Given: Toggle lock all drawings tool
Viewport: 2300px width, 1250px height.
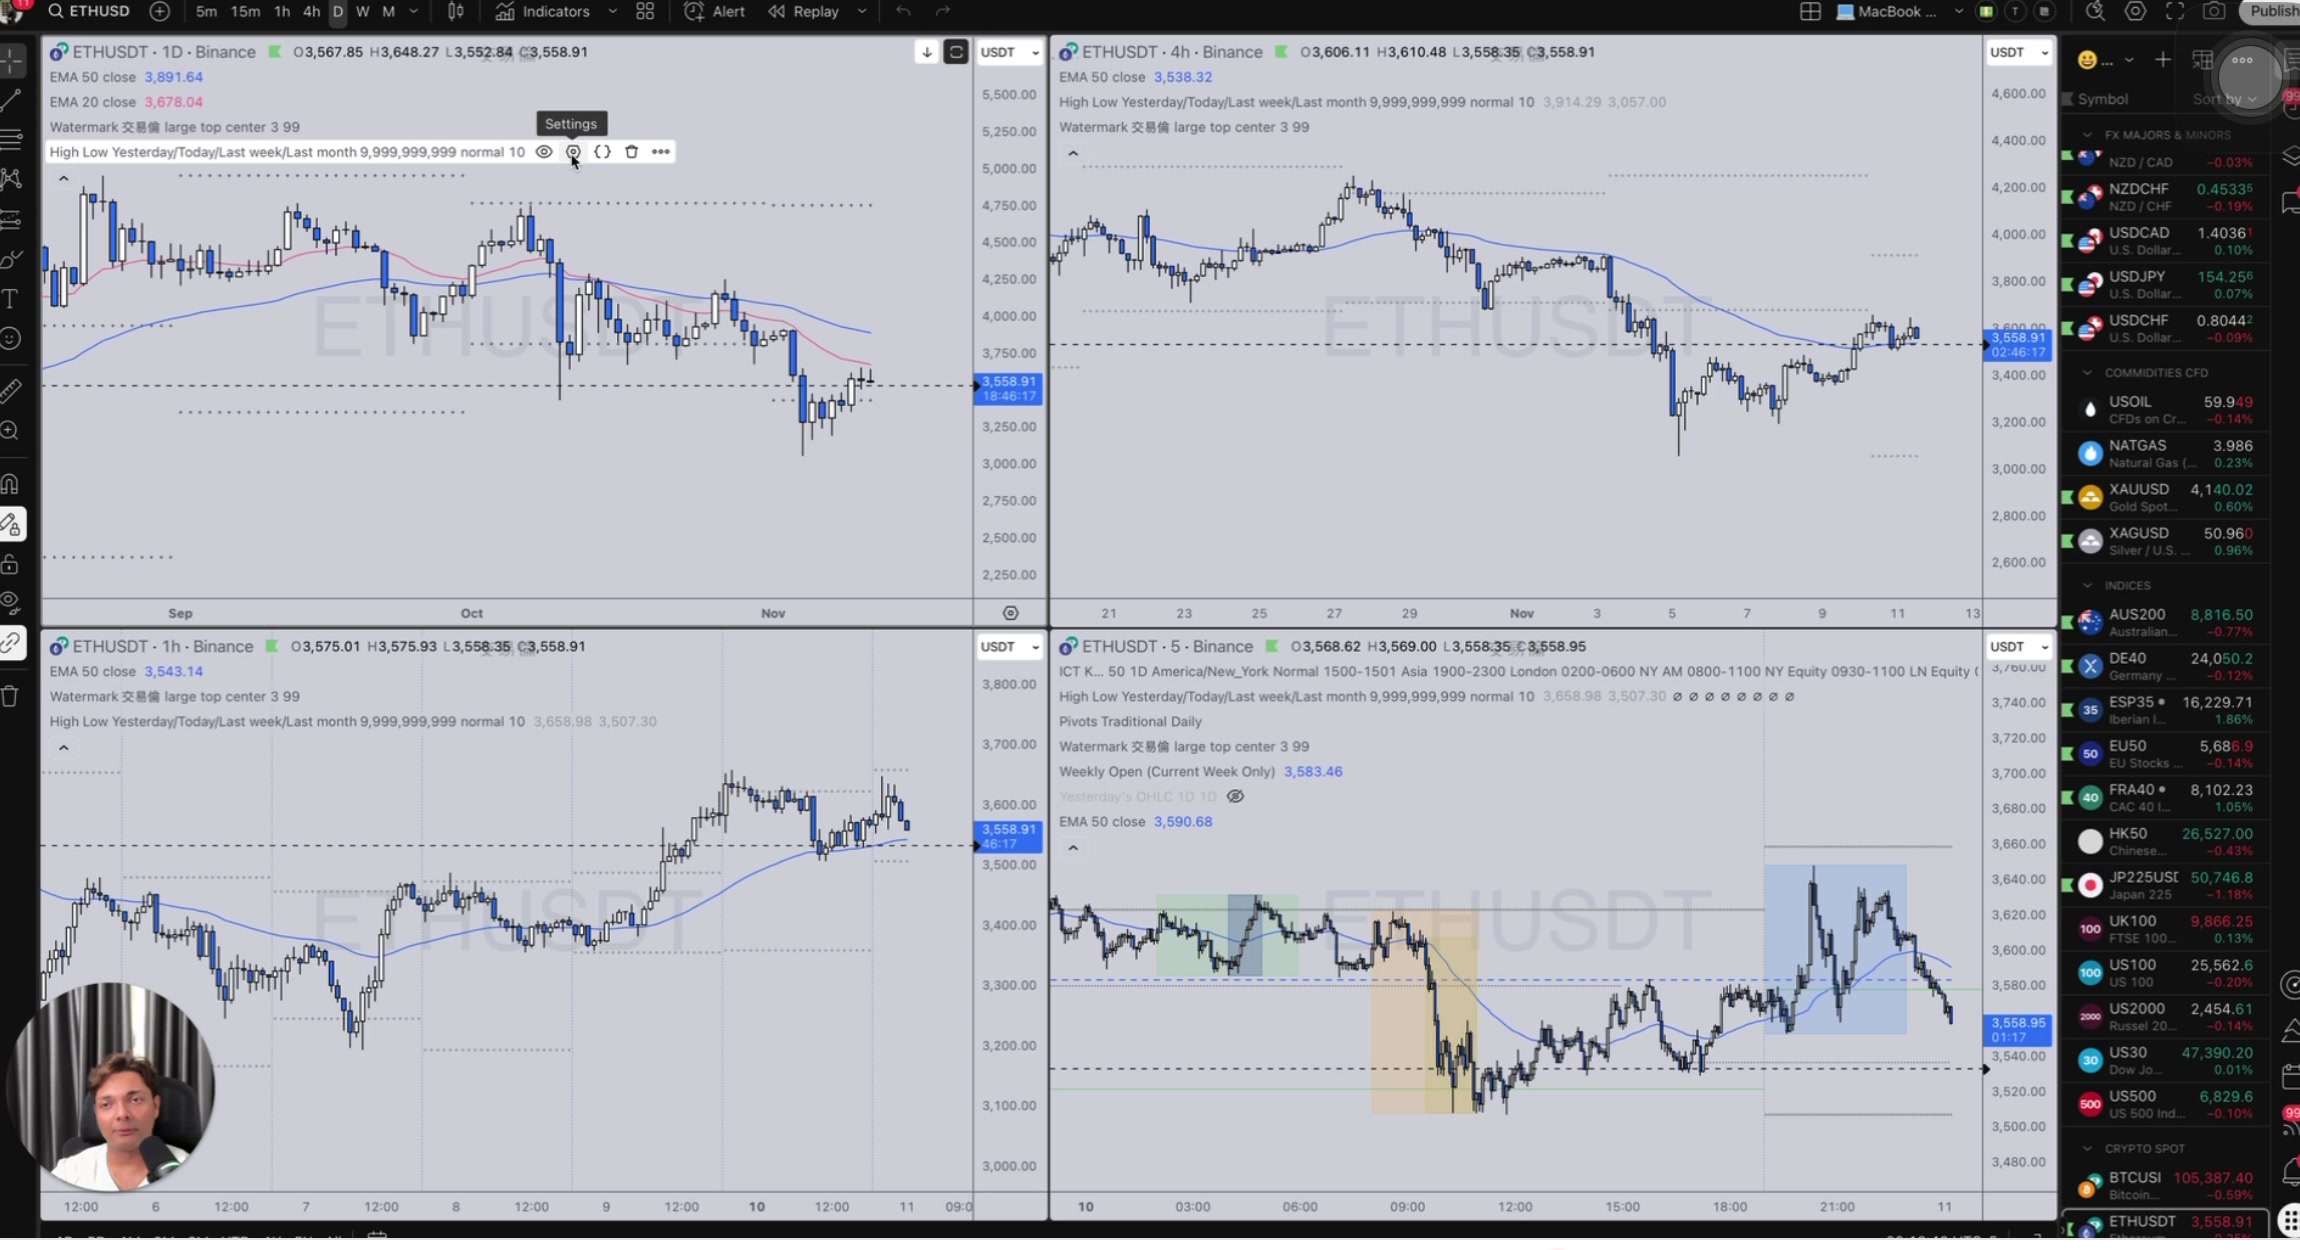Looking at the screenshot, I should click(x=12, y=565).
